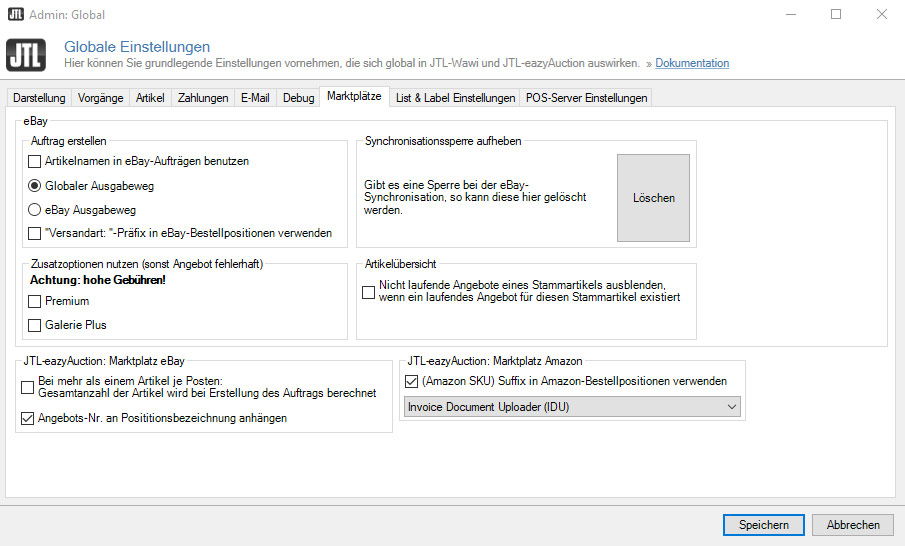Screen dimensions: 905x546
Task: Open the Artikel tab
Action: coord(150,98)
